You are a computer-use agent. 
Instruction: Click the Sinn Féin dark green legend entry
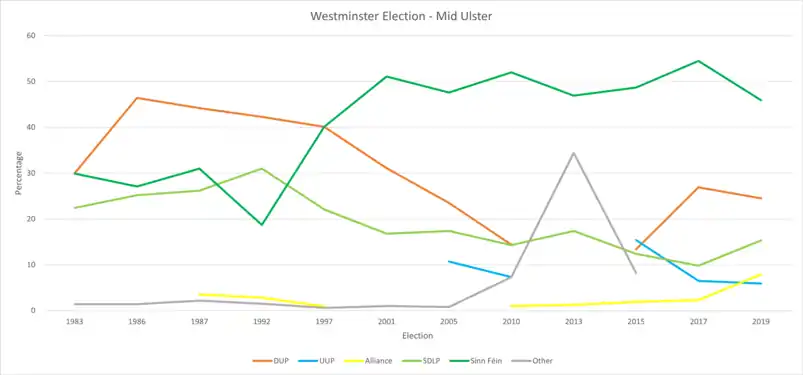tap(481, 361)
